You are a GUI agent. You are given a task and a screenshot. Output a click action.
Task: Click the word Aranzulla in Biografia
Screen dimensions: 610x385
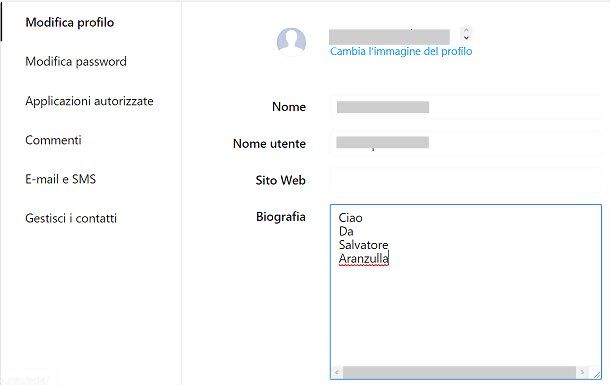[x=363, y=258]
